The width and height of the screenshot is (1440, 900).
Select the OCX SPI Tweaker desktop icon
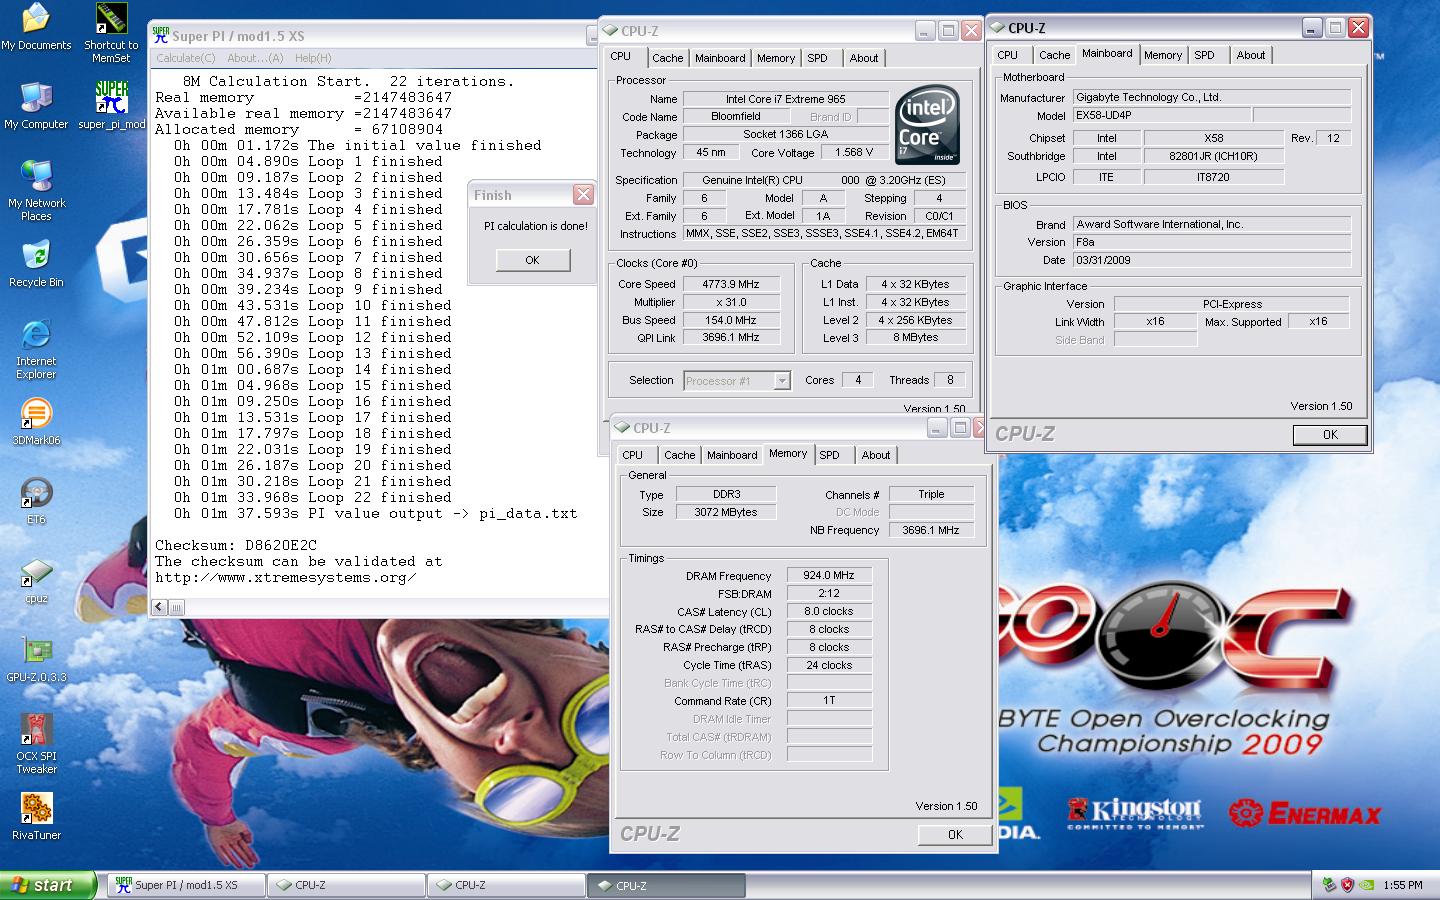coord(36,744)
